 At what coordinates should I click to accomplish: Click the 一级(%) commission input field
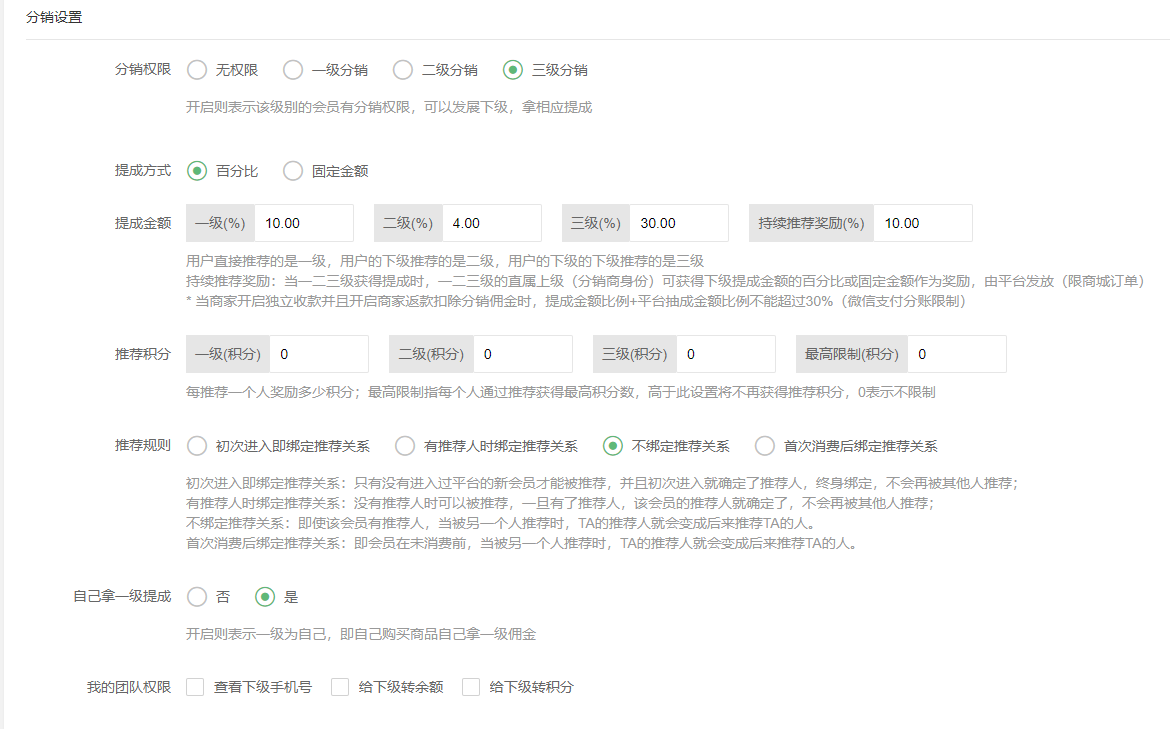click(303, 223)
